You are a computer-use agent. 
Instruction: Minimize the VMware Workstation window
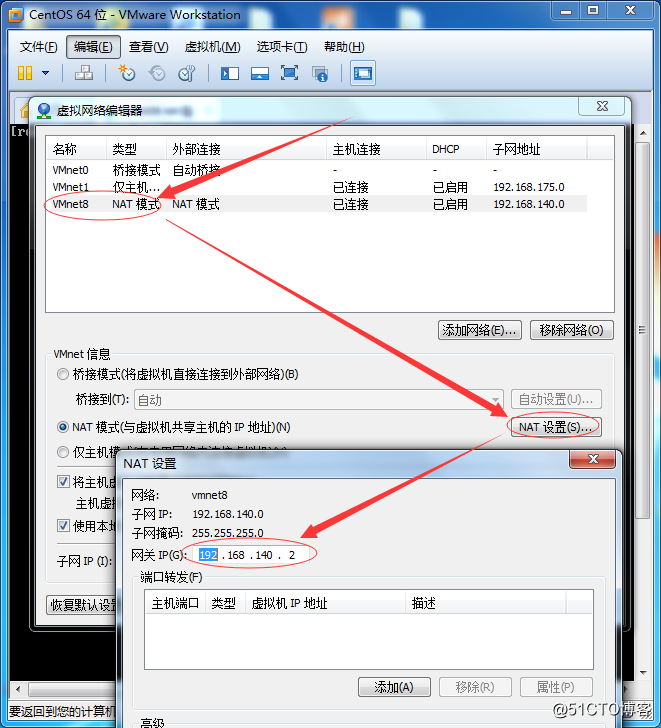coord(566,11)
